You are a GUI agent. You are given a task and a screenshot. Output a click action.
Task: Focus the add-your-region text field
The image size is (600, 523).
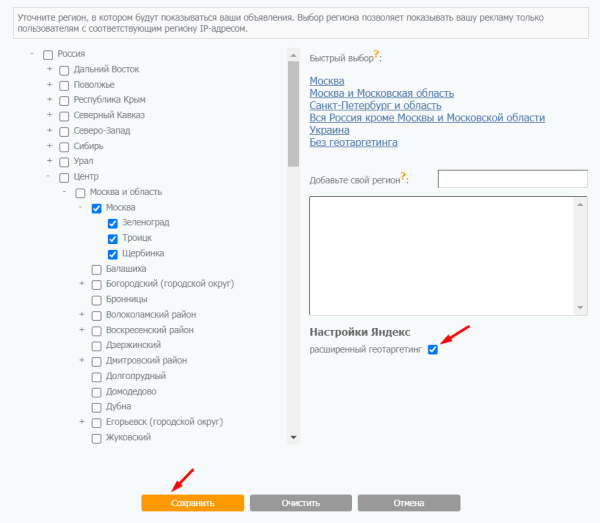512,178
